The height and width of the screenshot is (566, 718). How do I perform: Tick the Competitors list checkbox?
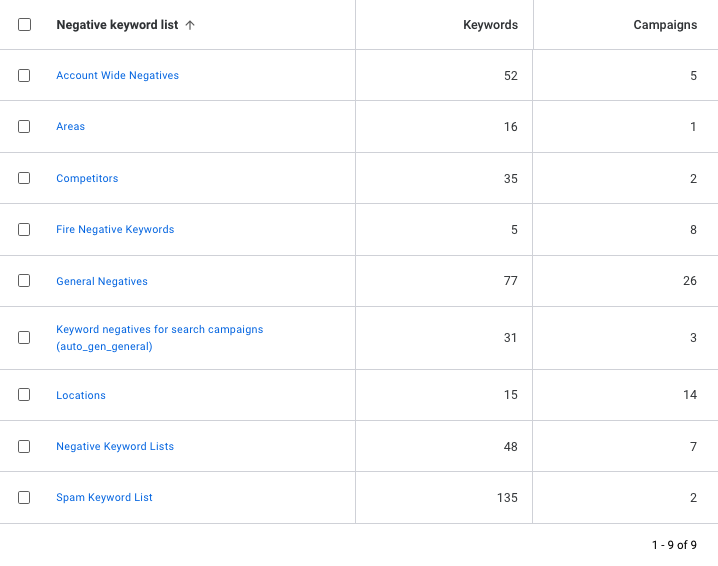[24, 179]
